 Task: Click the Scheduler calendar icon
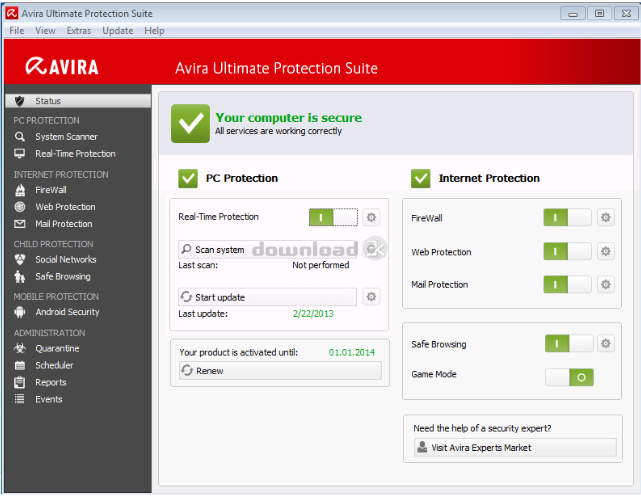[19, 366]
